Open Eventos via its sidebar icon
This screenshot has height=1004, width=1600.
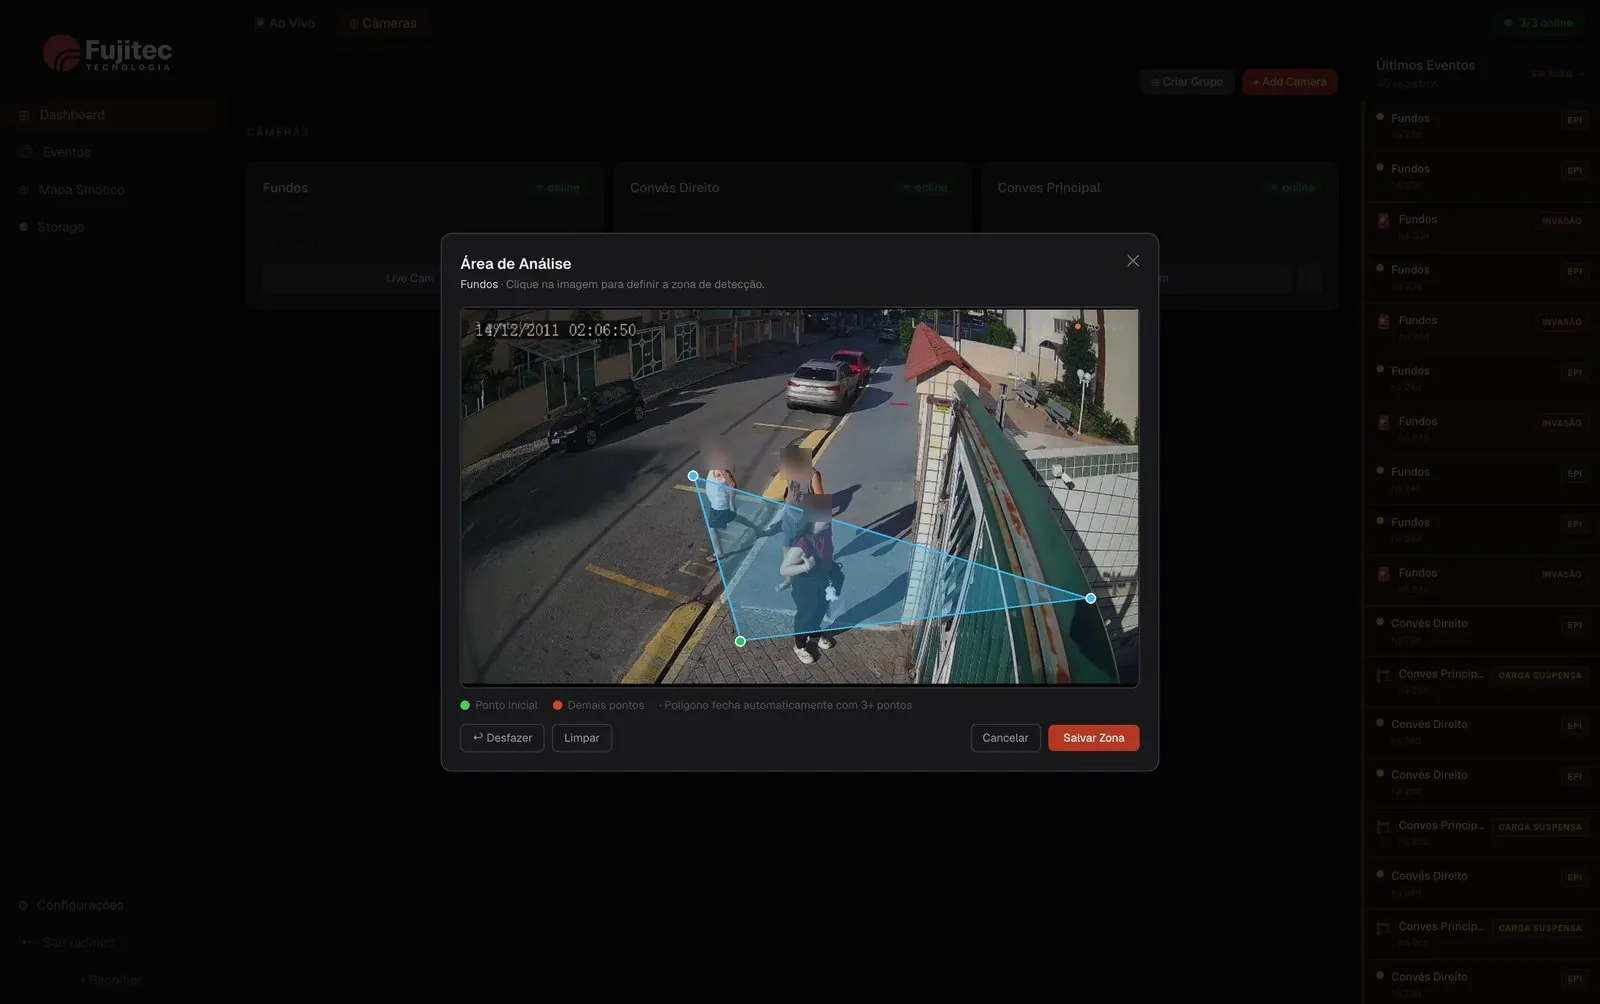[26, 152]
